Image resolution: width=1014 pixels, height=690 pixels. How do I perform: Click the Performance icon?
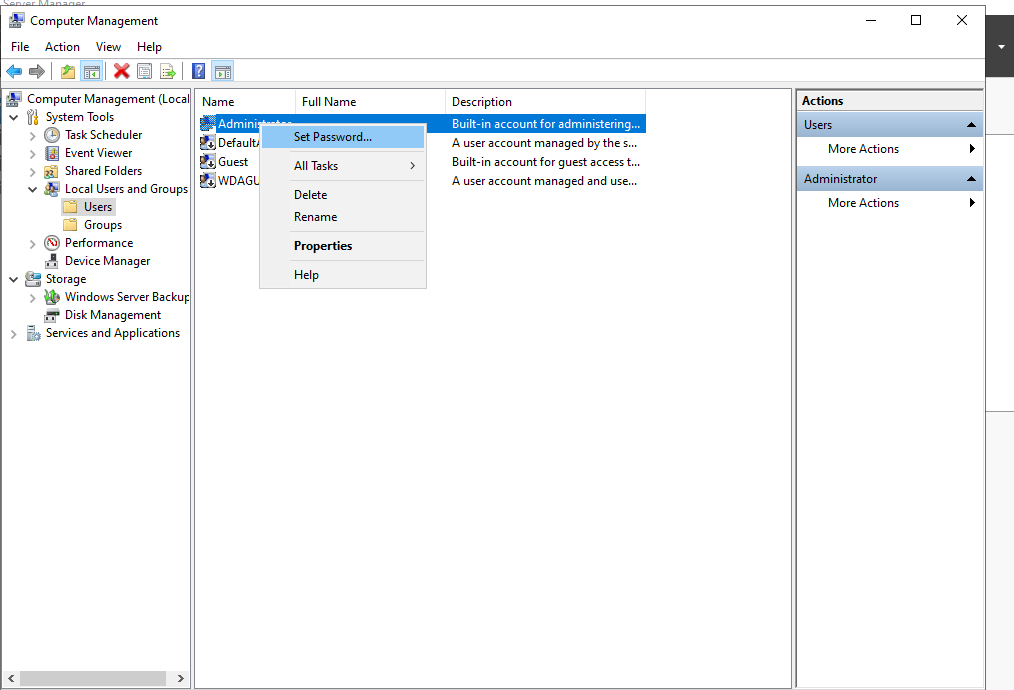coord(52,243)
